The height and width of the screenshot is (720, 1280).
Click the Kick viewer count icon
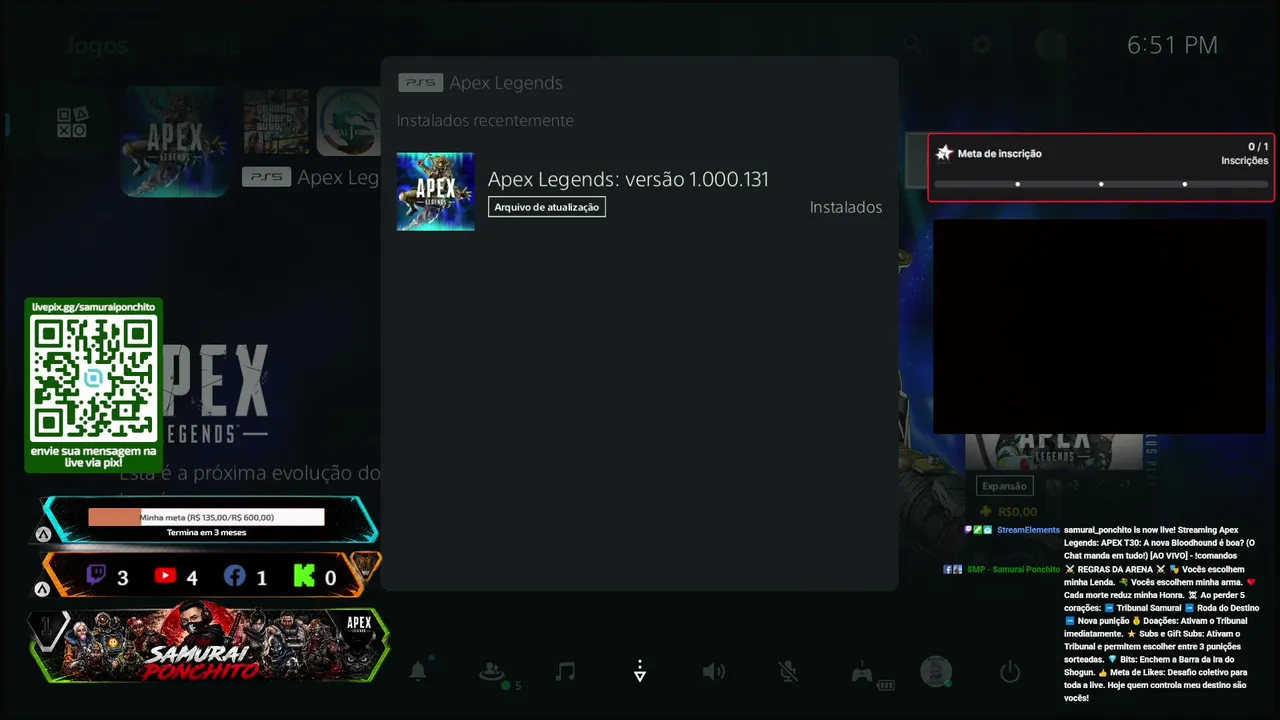click(304, 576)
